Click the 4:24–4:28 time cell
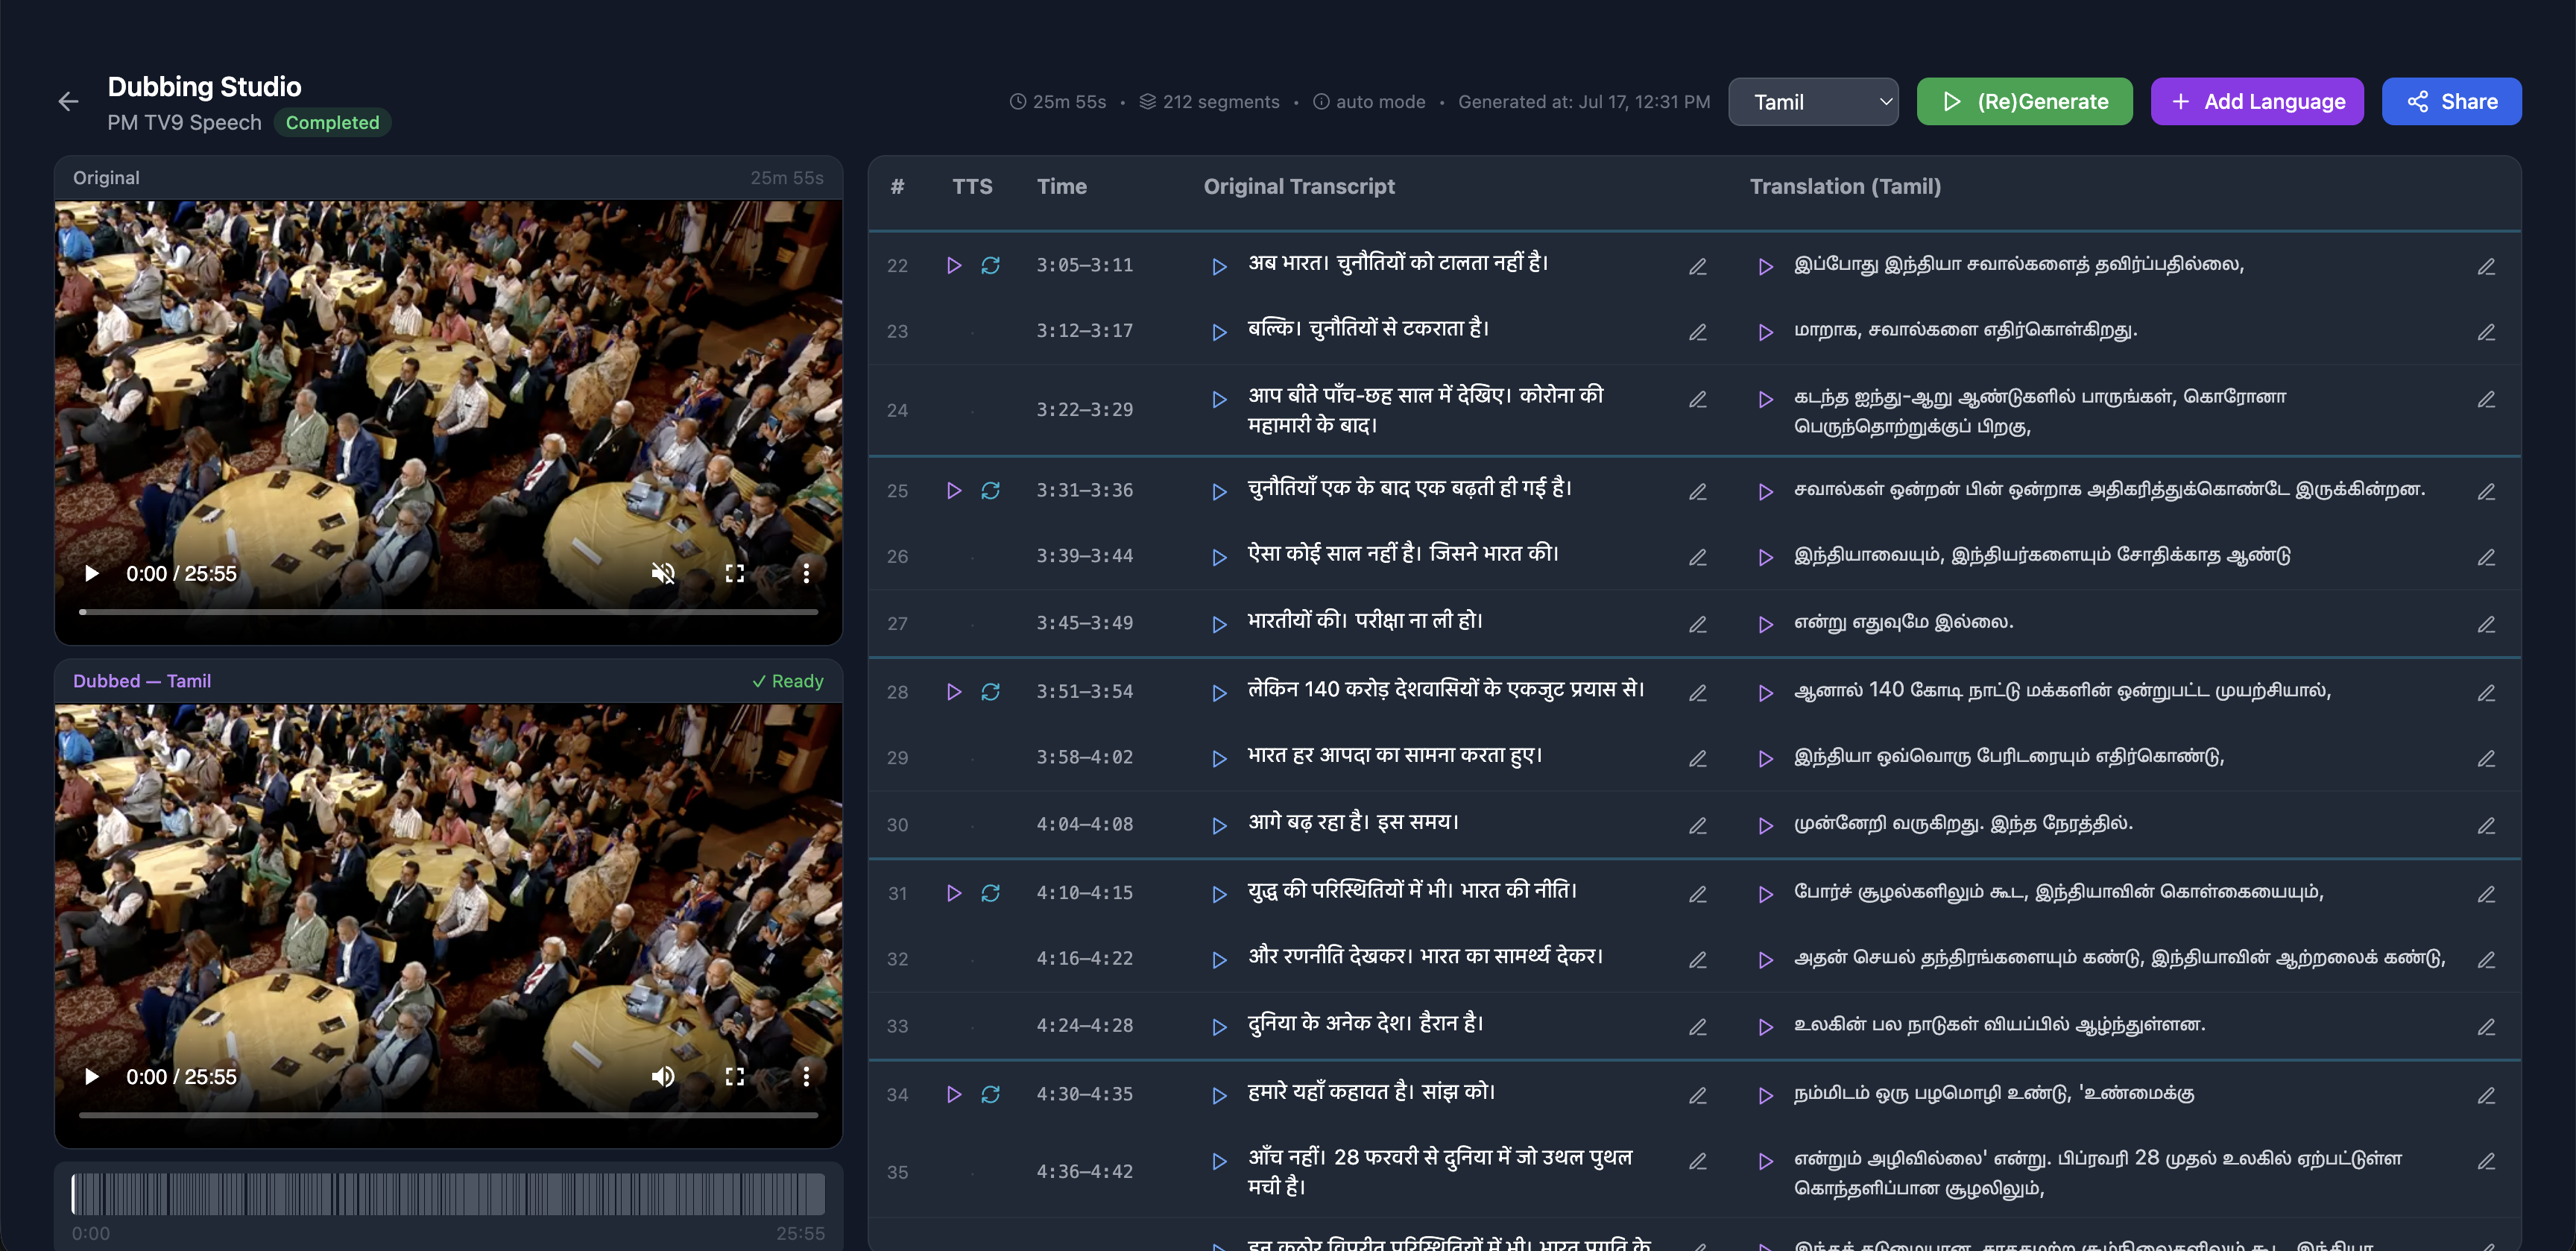Viewport: 2576px width, 1251px height. tap(1084, 1025)
